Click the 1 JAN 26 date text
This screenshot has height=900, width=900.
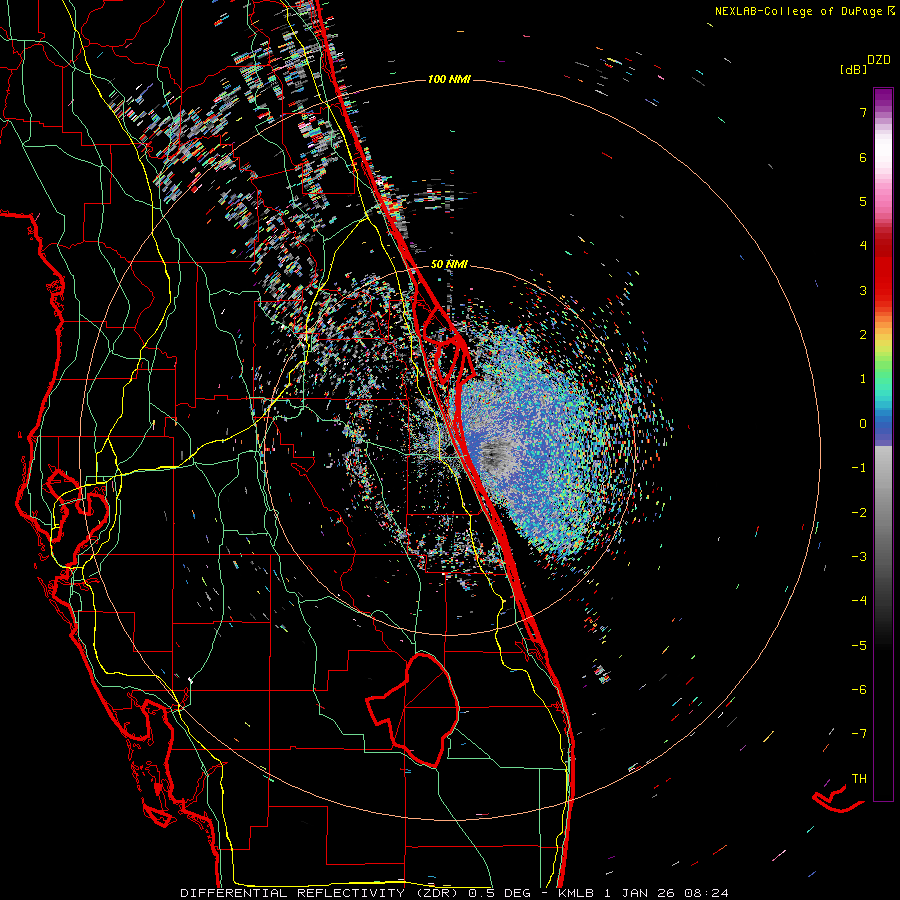(x=639, y=893)
